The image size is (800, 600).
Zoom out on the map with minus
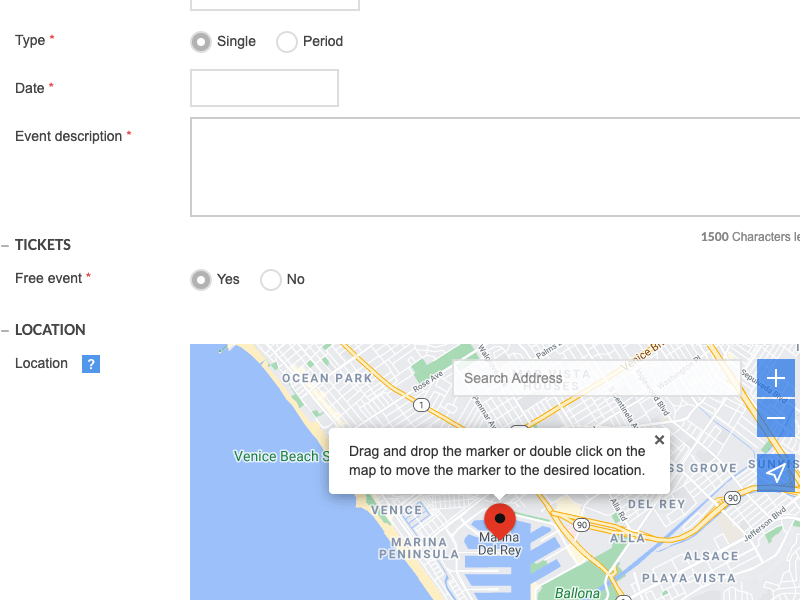pos(776,418)
